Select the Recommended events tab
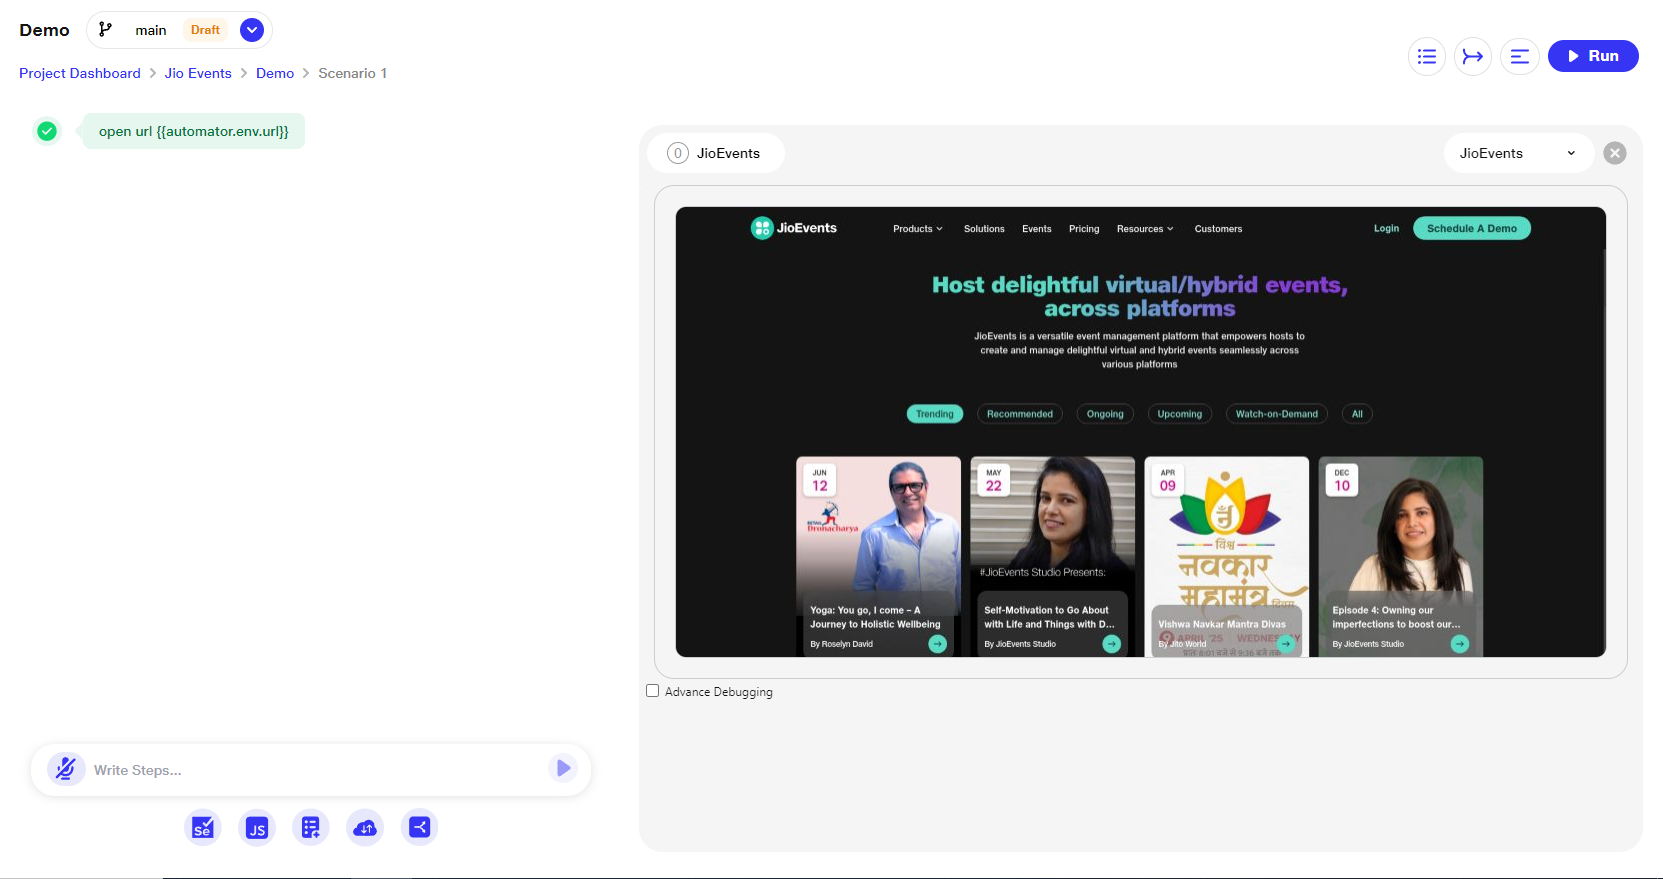 1019,414
